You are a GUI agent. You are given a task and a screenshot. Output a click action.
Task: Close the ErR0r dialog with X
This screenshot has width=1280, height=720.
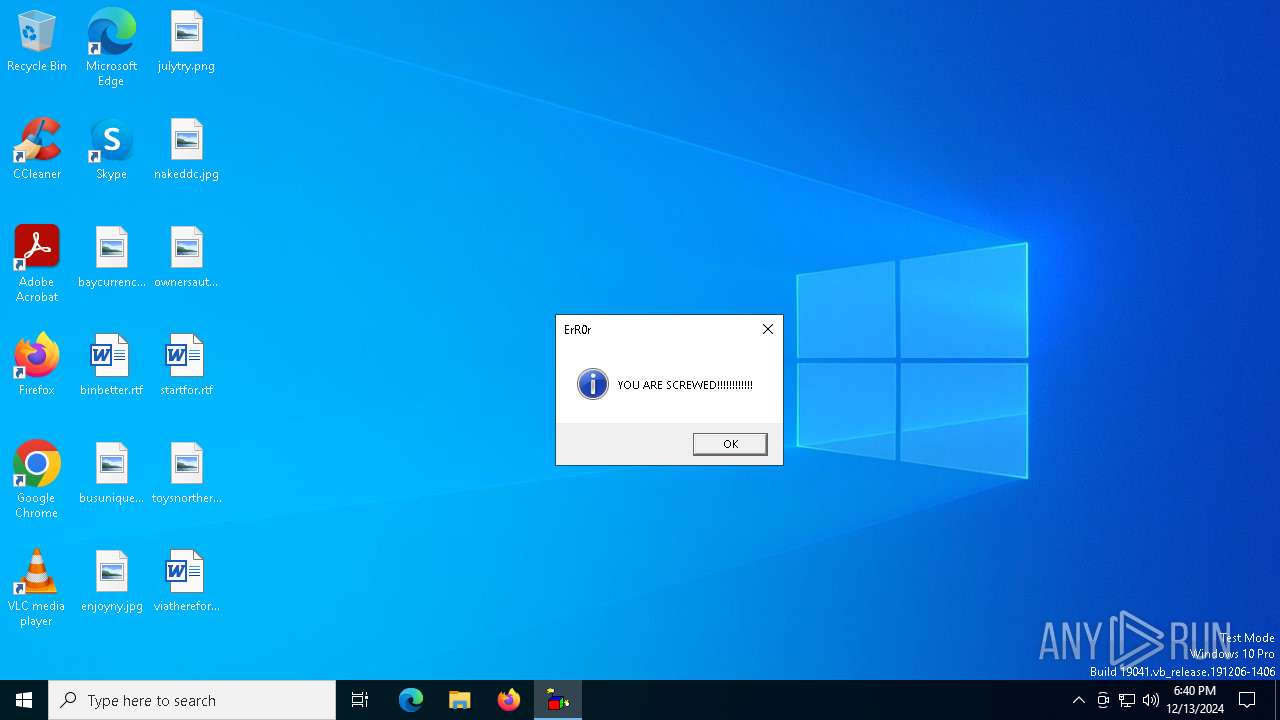(x=768, y=329)
